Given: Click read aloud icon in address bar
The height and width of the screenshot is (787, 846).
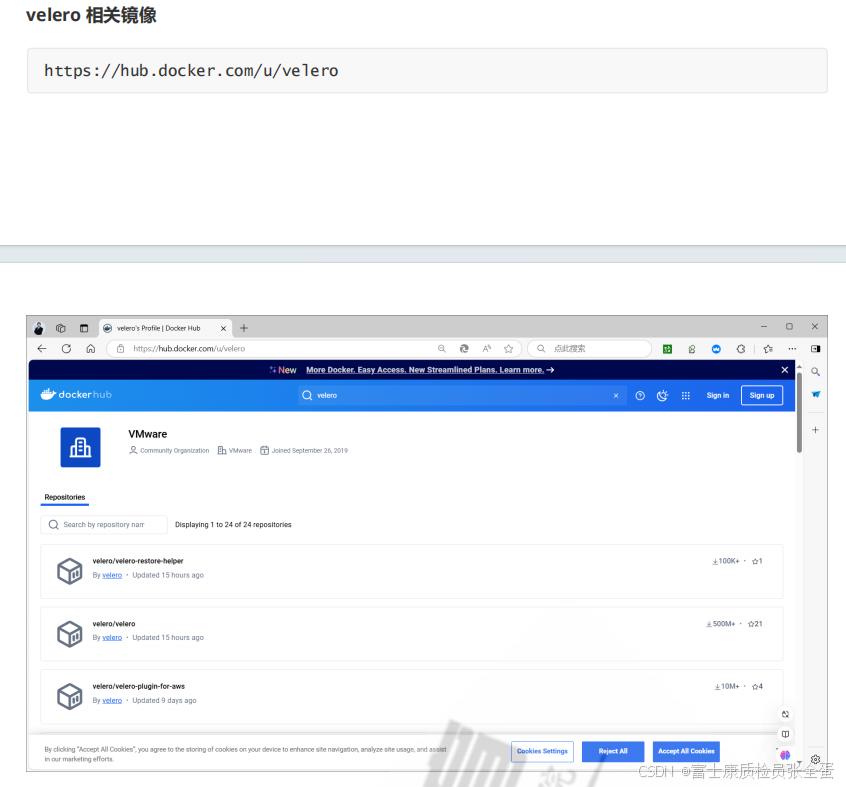Looking at the screenshot, I should tap(487, 348).
